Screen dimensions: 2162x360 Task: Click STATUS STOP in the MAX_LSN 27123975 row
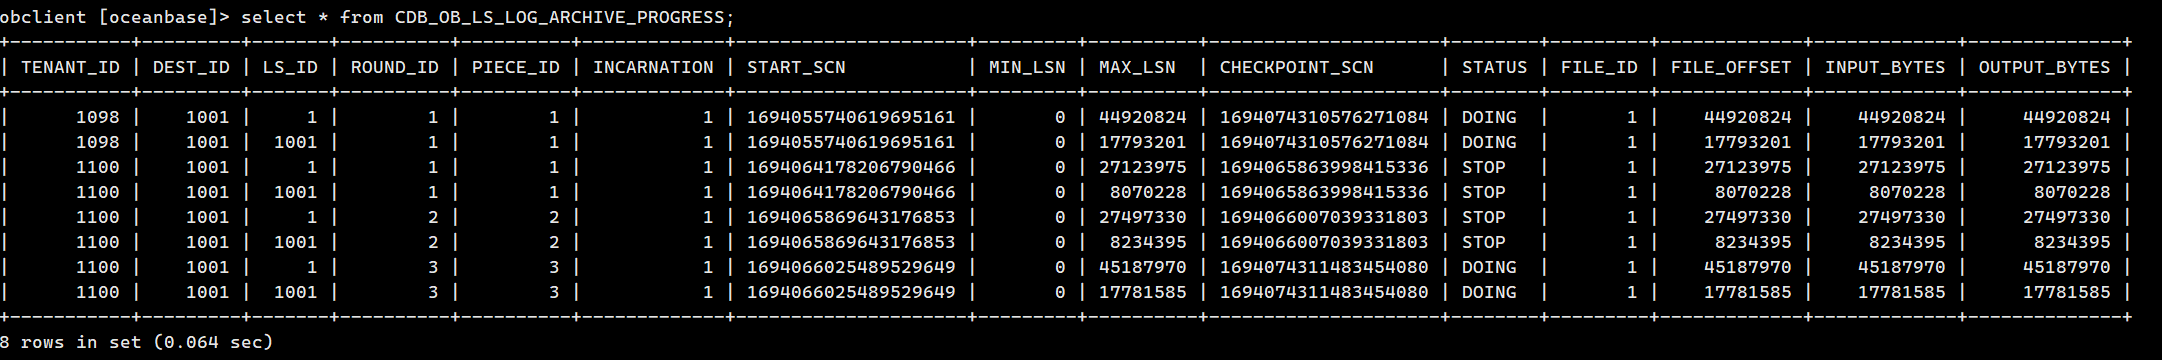pyautogui.click(x=1484, y=167)
